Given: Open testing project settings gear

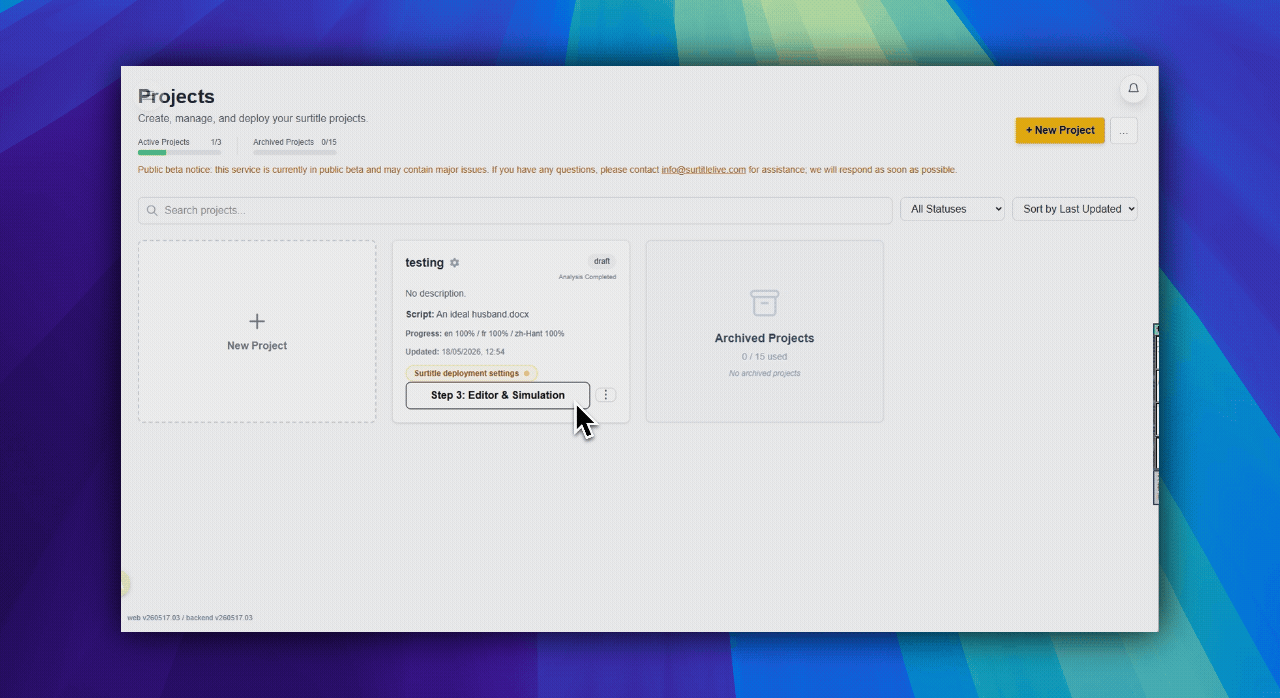Looking at the screenshot, I should (x=454, y=263).
